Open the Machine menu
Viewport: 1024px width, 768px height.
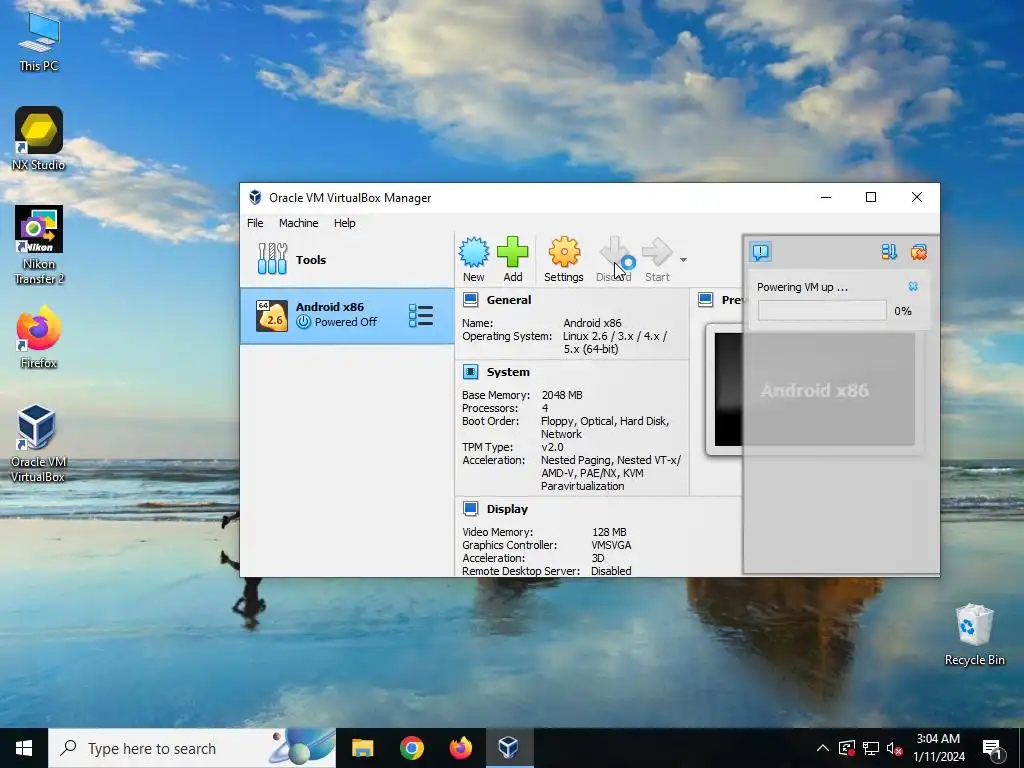(x=298, y=223)
